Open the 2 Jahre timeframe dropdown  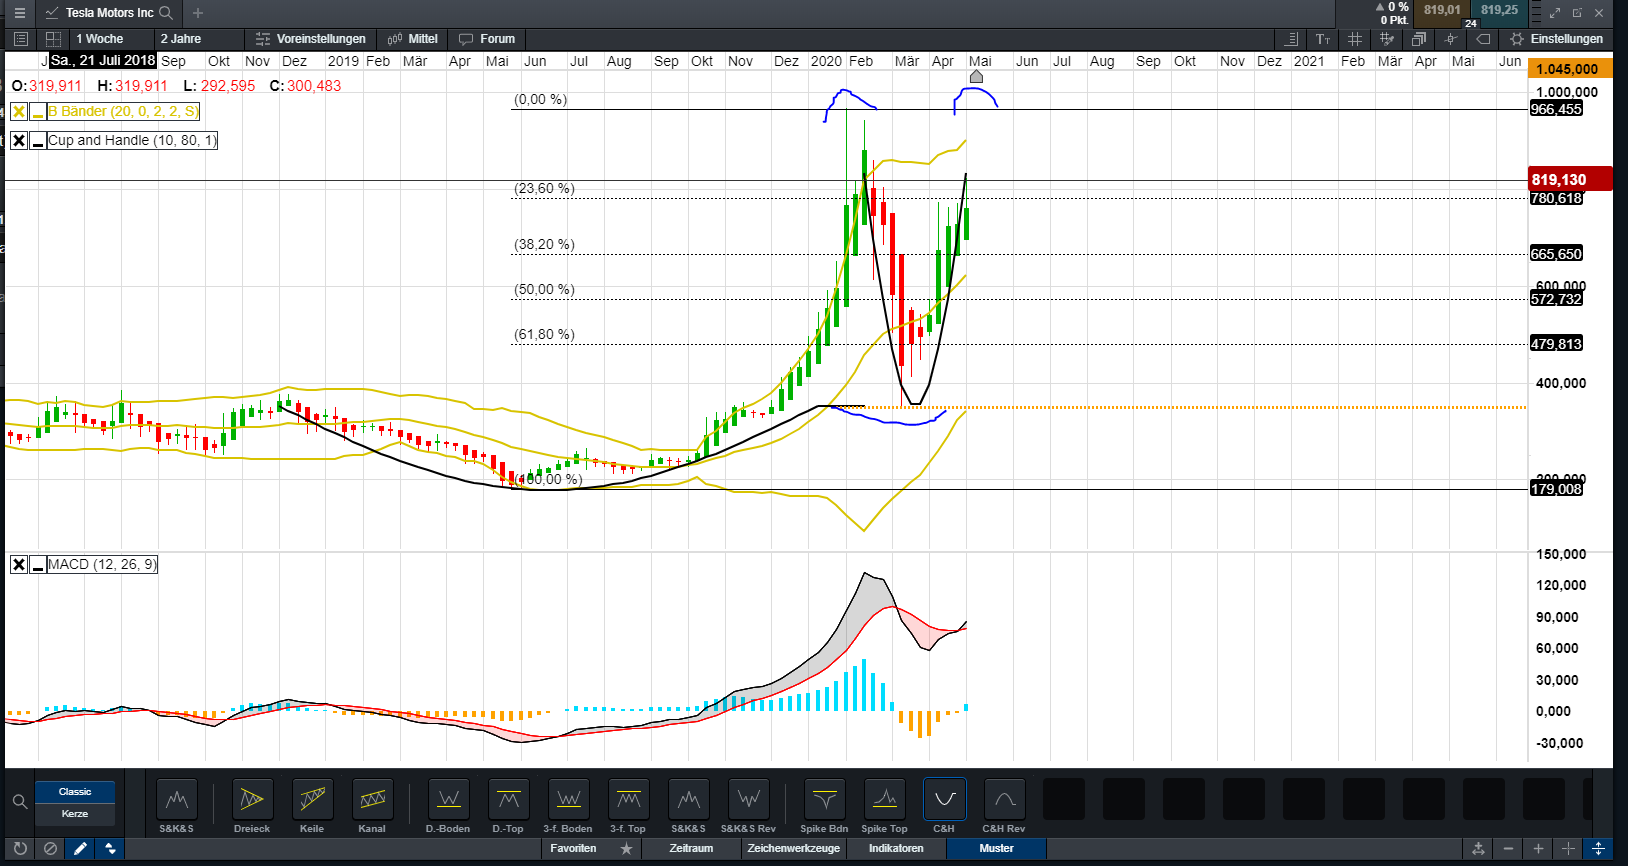point(181,39)
